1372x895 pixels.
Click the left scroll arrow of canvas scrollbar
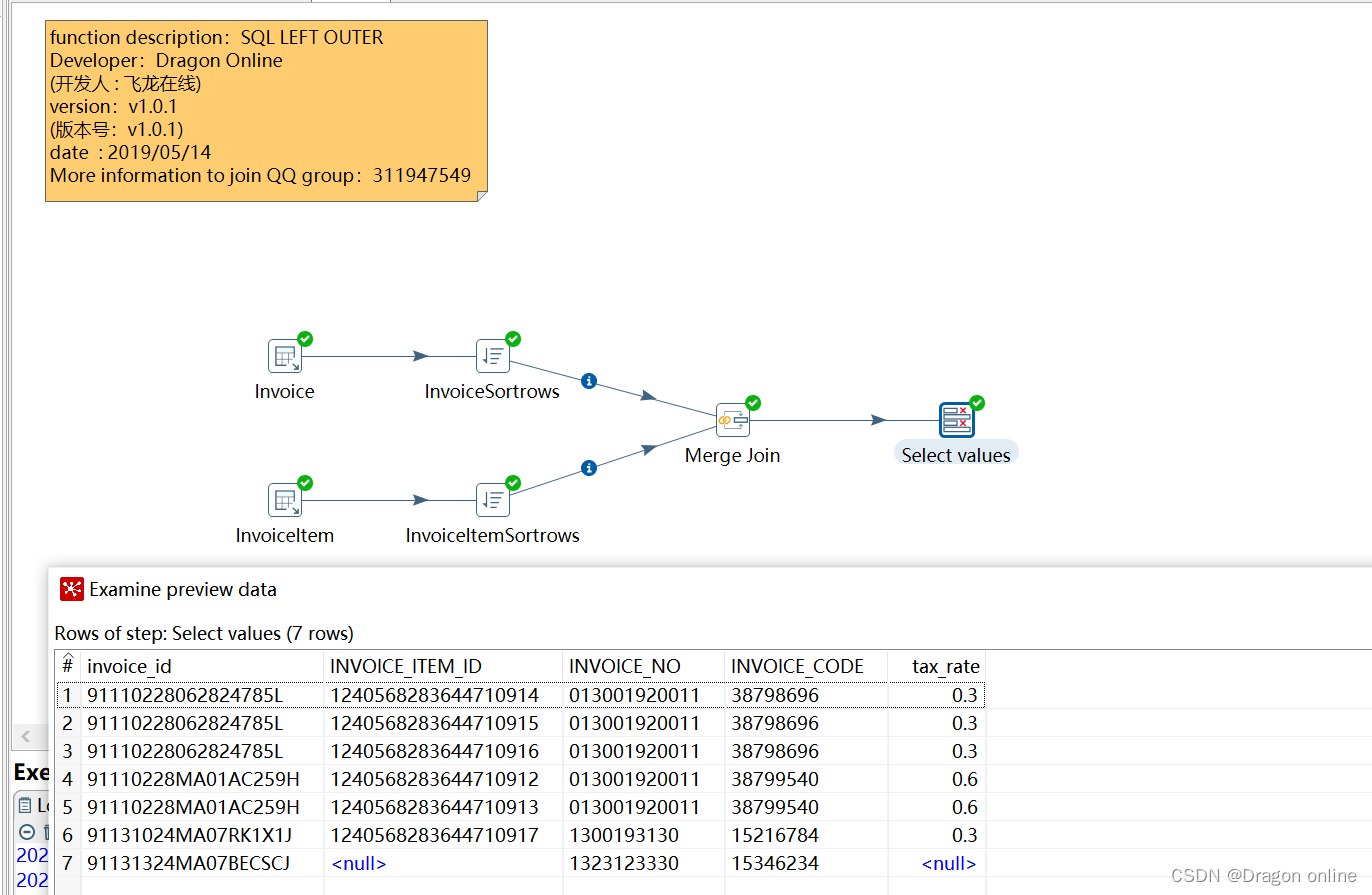pyautogui.click(x=26, y=737)
